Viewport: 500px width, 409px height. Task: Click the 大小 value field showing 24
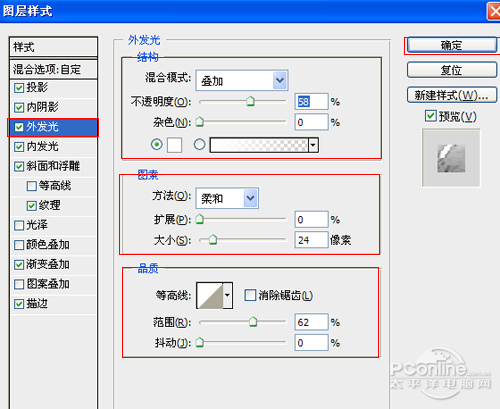tap(311, 240)
